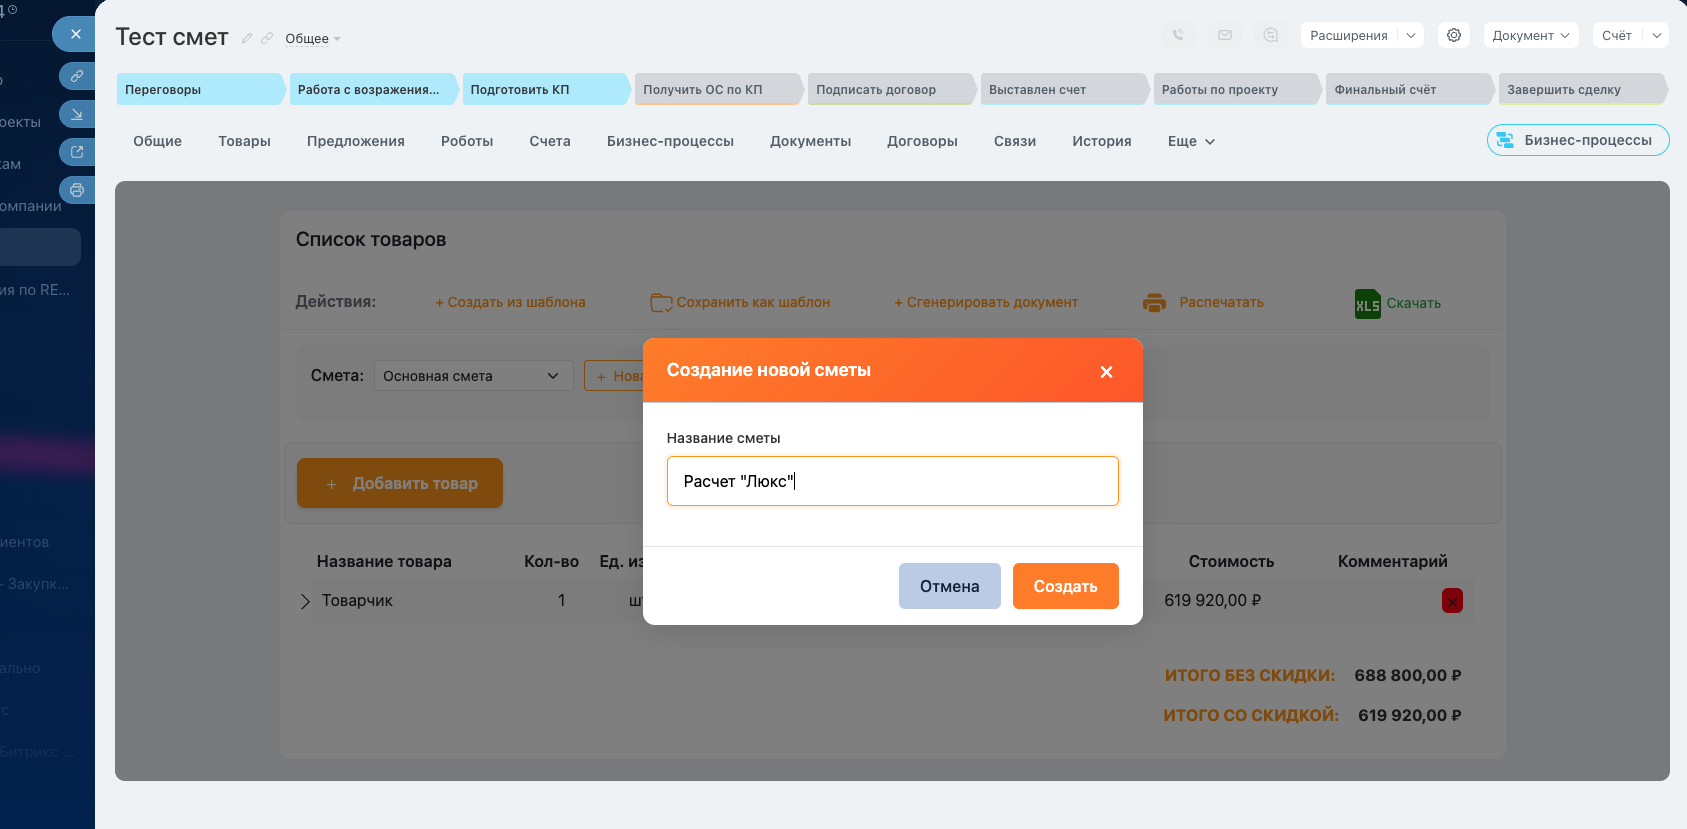Open the Документ dropdown
The image size is (1687, 829).
[1531, 35]
